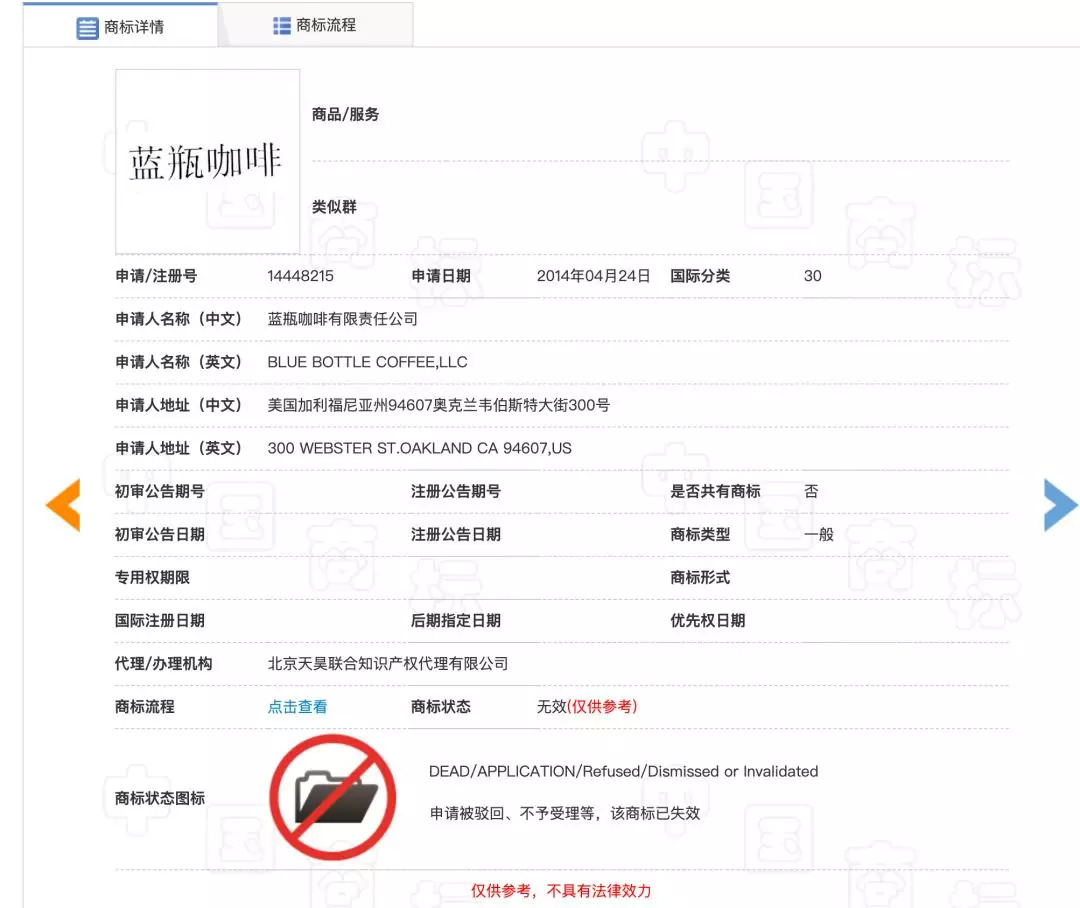Click the agency 北京天昊联合知识产权代理有限公司
This screenshot has width=1080, height=908.
[388, 664]
